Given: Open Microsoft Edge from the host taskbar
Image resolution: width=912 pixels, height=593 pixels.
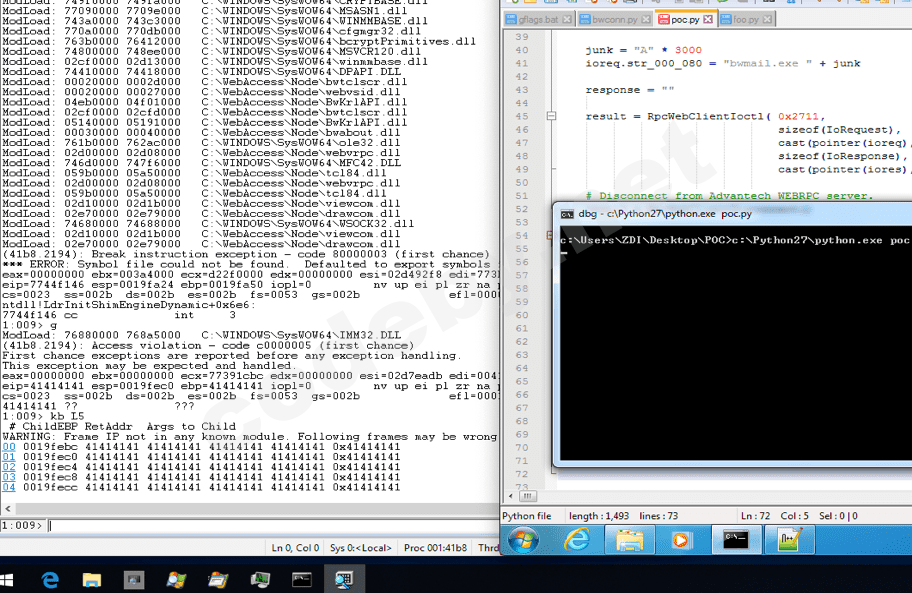Looking at the screenshot, I should tap(49, 578).
